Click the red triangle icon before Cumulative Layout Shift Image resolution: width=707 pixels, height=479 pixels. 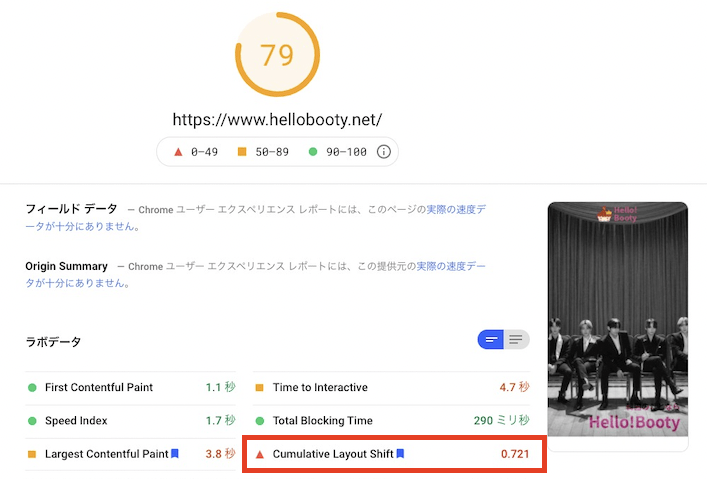[260, 454]
